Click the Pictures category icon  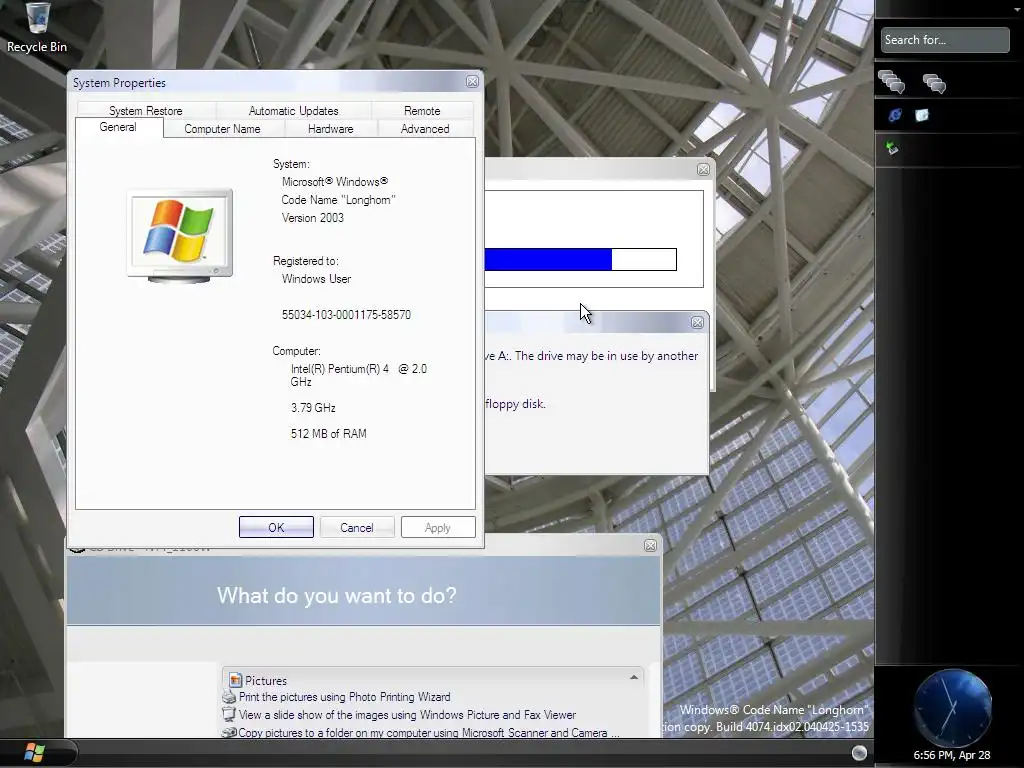(x=235, y=680)
